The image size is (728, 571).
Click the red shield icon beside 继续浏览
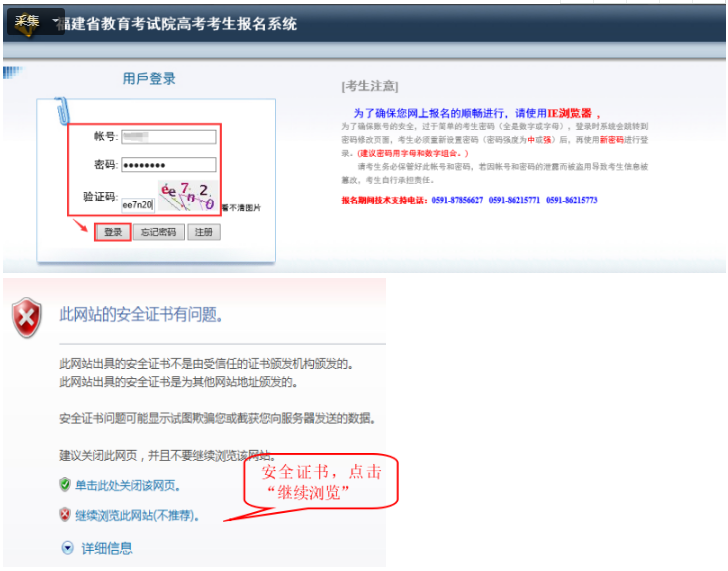tap(65, 514)
